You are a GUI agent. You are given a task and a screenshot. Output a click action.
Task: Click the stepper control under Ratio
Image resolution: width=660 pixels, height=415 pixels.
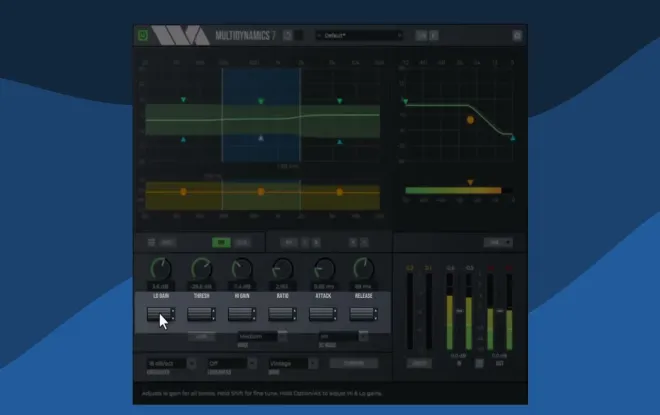282,314
